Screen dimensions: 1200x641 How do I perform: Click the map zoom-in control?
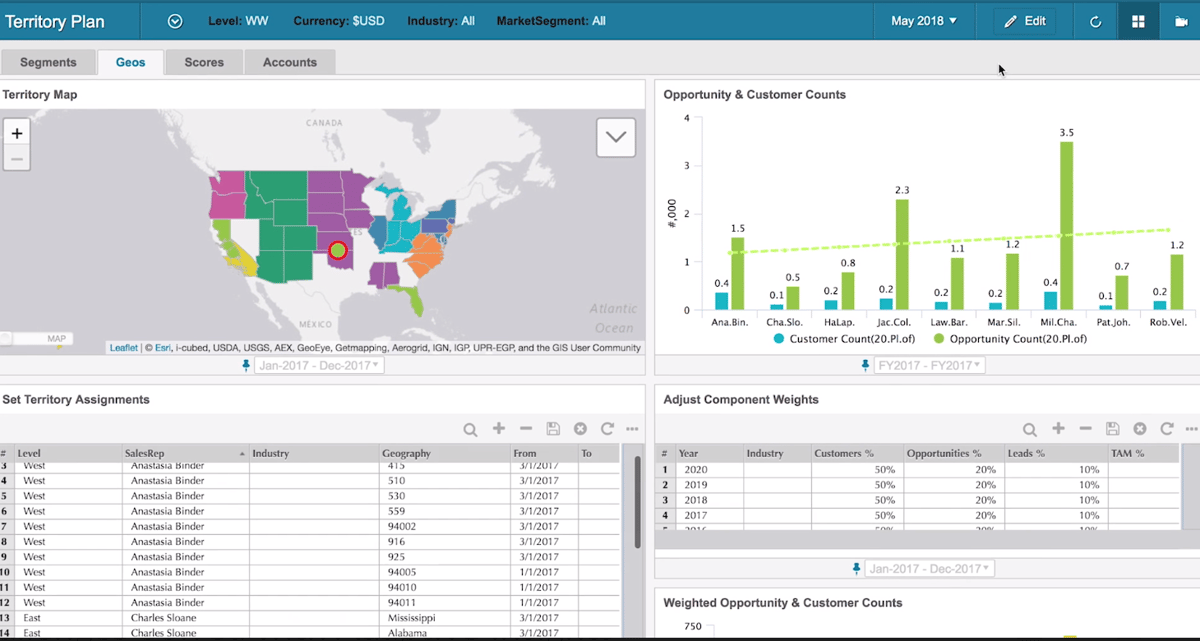coord(15,131)
